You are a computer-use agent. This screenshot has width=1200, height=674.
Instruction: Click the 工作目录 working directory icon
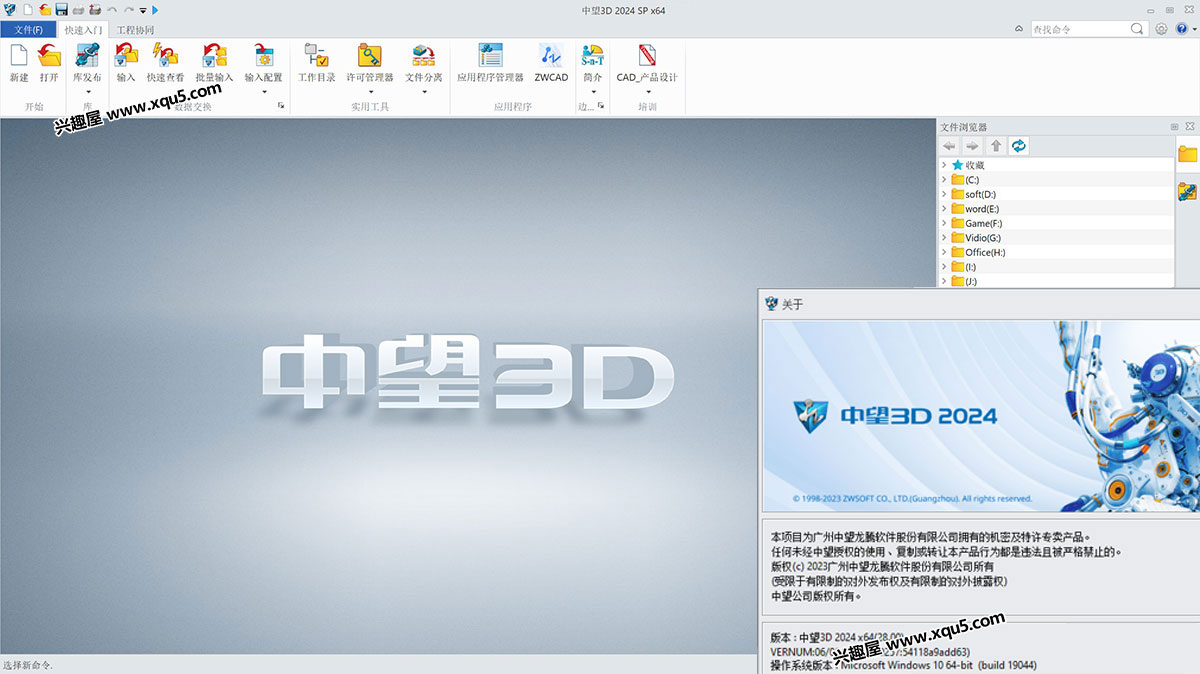316,56
